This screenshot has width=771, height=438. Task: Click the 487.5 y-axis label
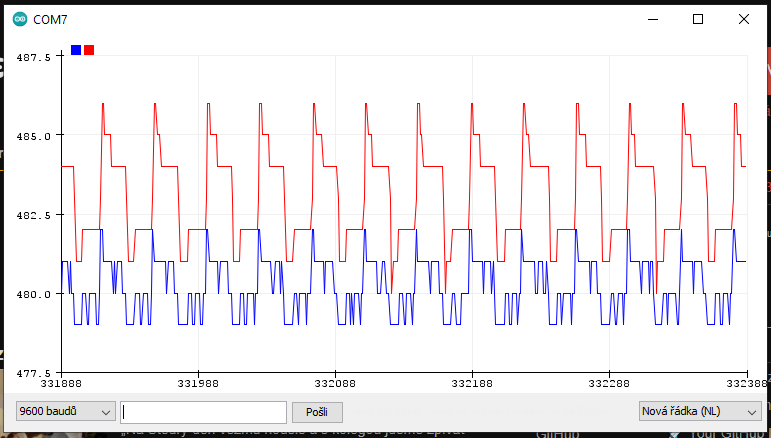(33, 57)
